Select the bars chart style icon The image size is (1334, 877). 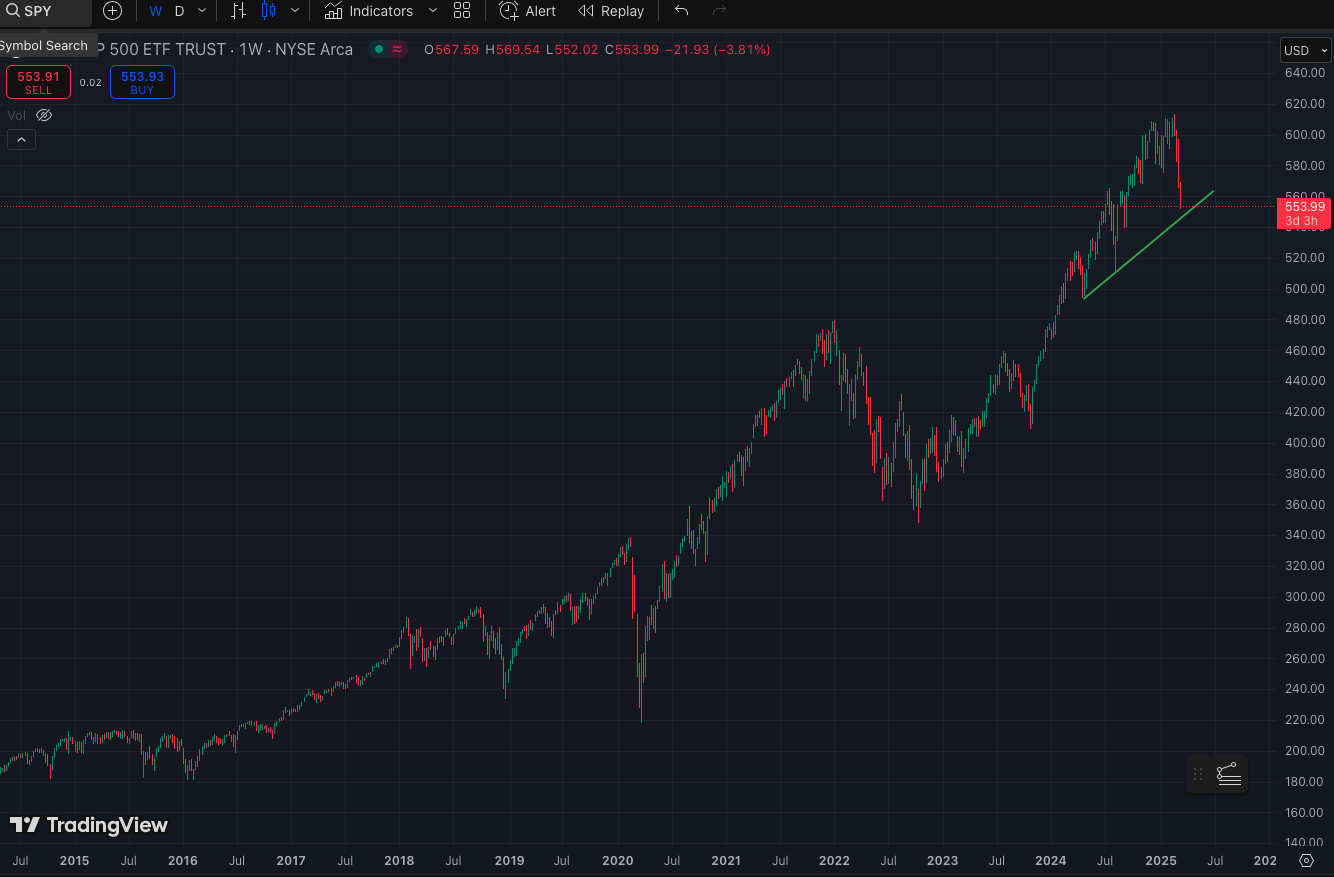[238, 11]
